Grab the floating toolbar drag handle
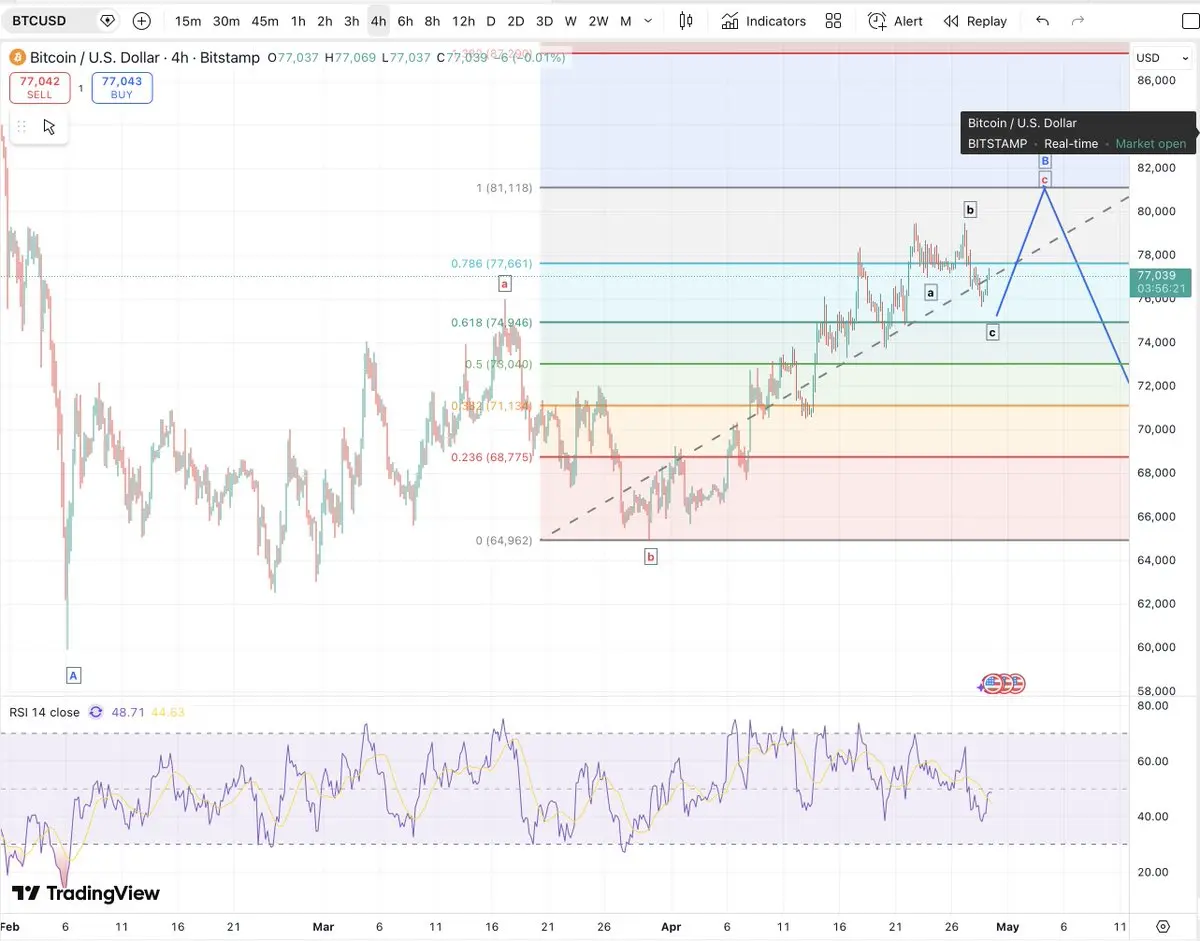 (21, 126)
